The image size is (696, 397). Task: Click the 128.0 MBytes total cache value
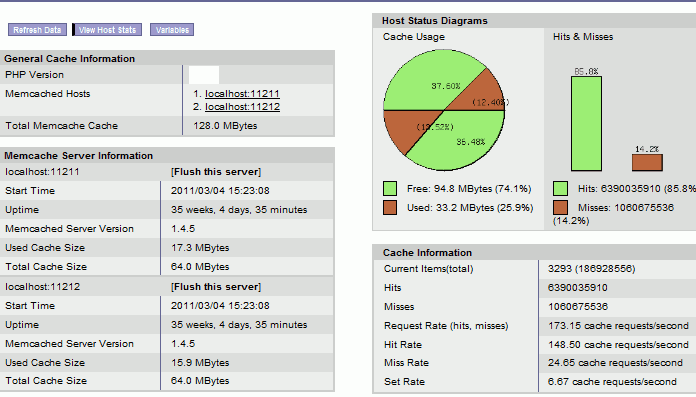click(225, 126)
